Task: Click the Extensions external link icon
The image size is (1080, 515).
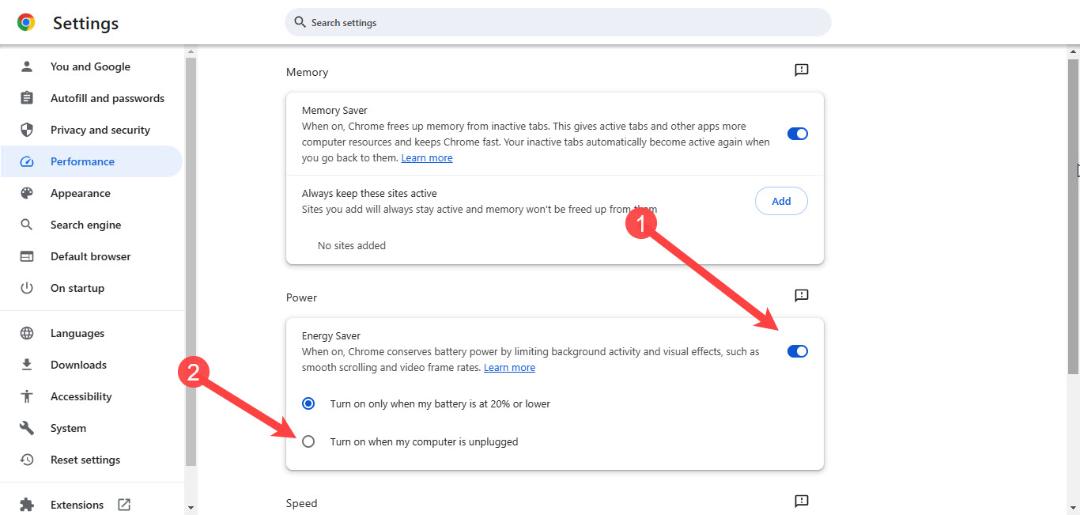Action: [x=124, y=505]
